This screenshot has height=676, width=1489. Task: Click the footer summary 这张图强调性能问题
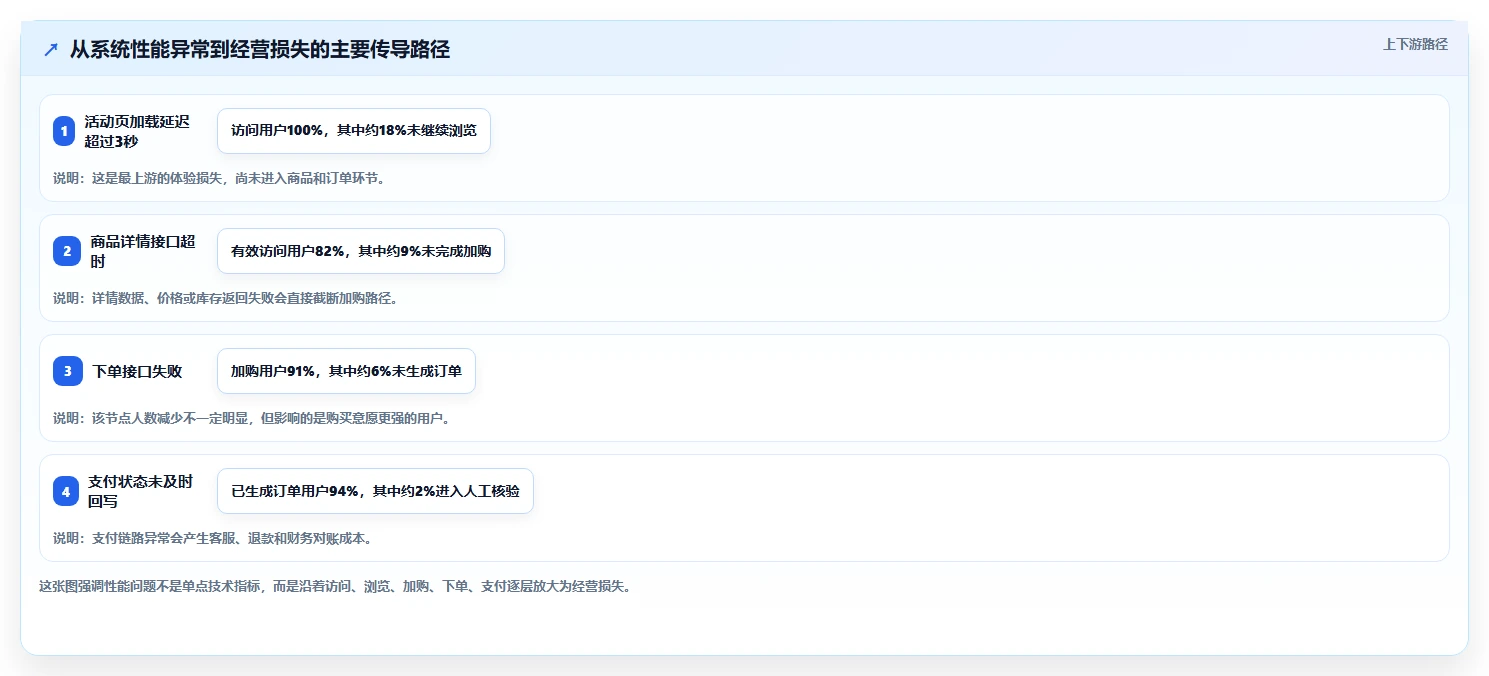[336, 586]
